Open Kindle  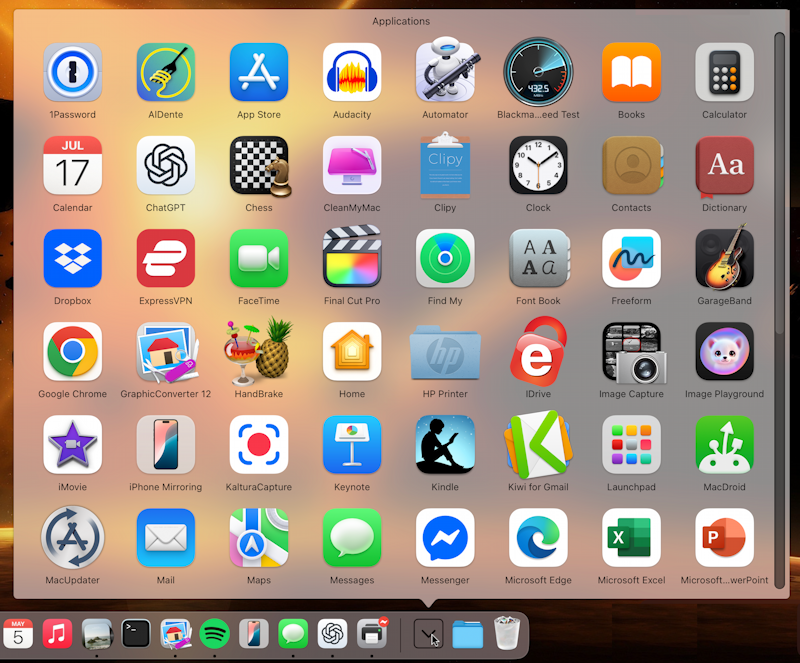[x=445, y=445]
